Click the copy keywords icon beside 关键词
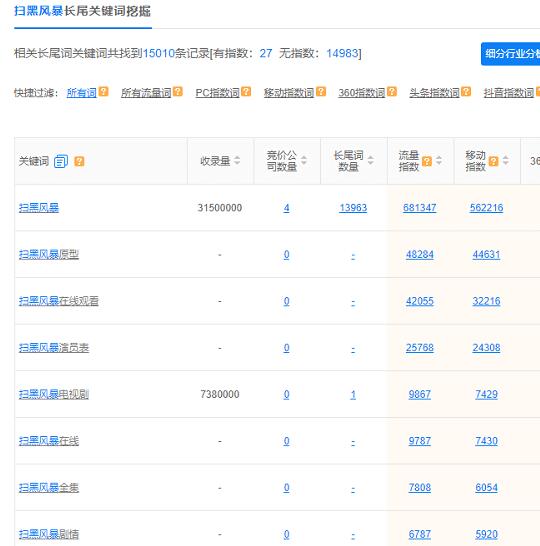The width and height of the screenshot is (540, 546). [x=61, y=161]
